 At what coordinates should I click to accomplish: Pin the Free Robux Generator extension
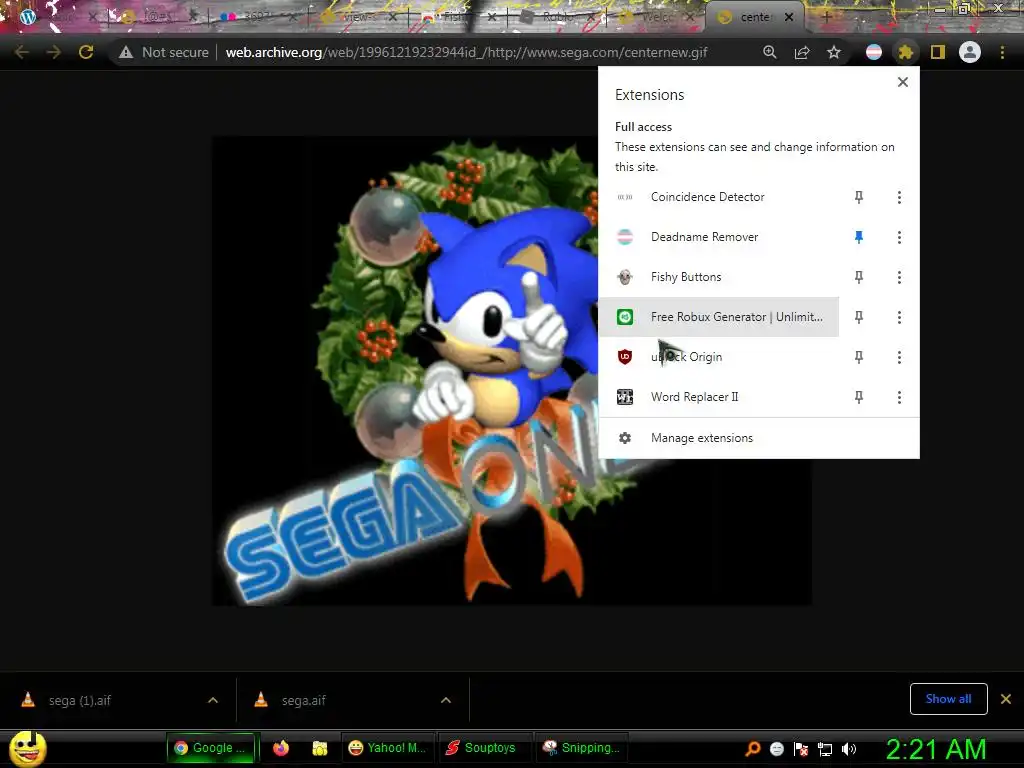(859, 317)
